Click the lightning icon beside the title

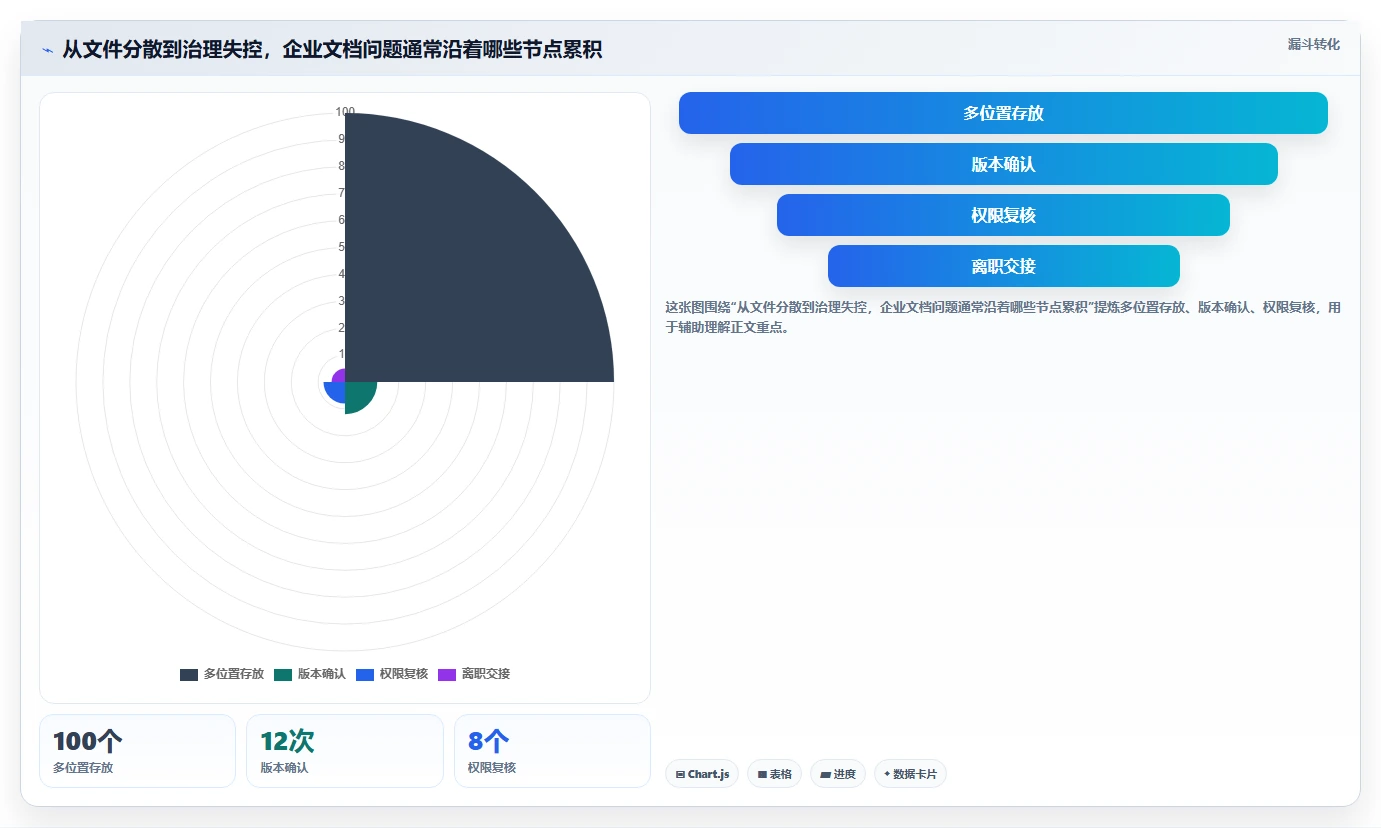47,50
